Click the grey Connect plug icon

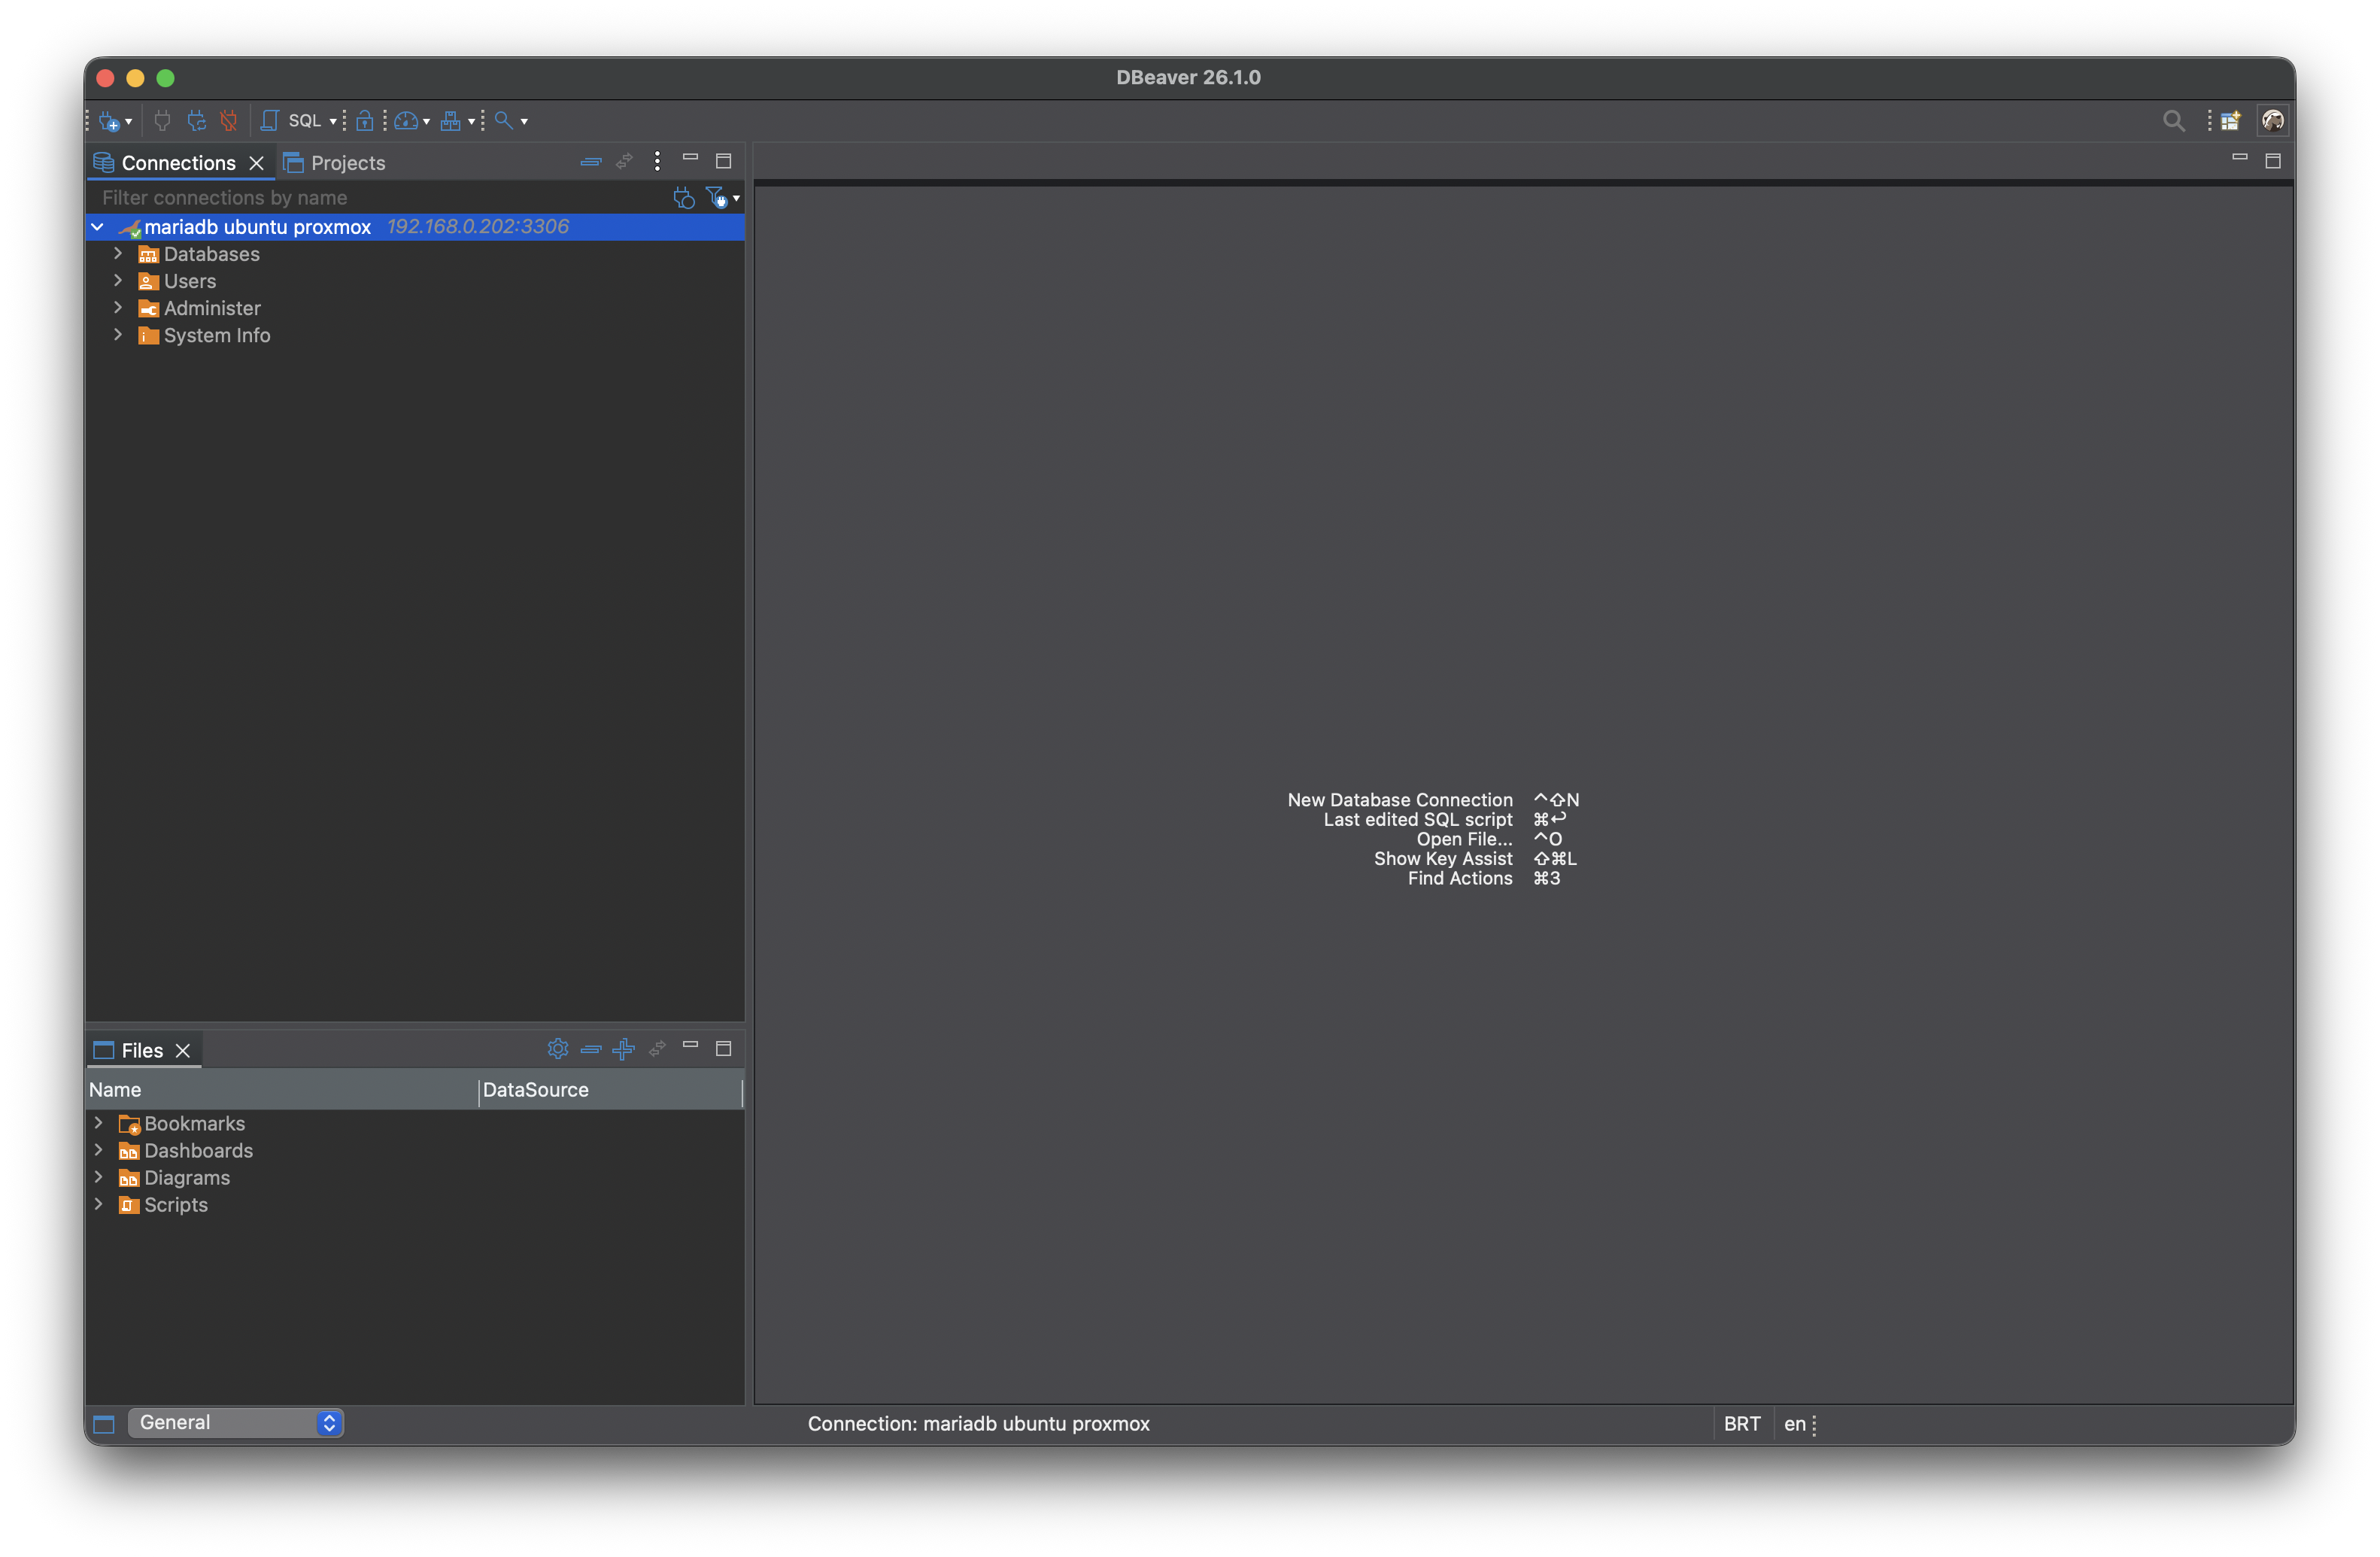point(162,121)
